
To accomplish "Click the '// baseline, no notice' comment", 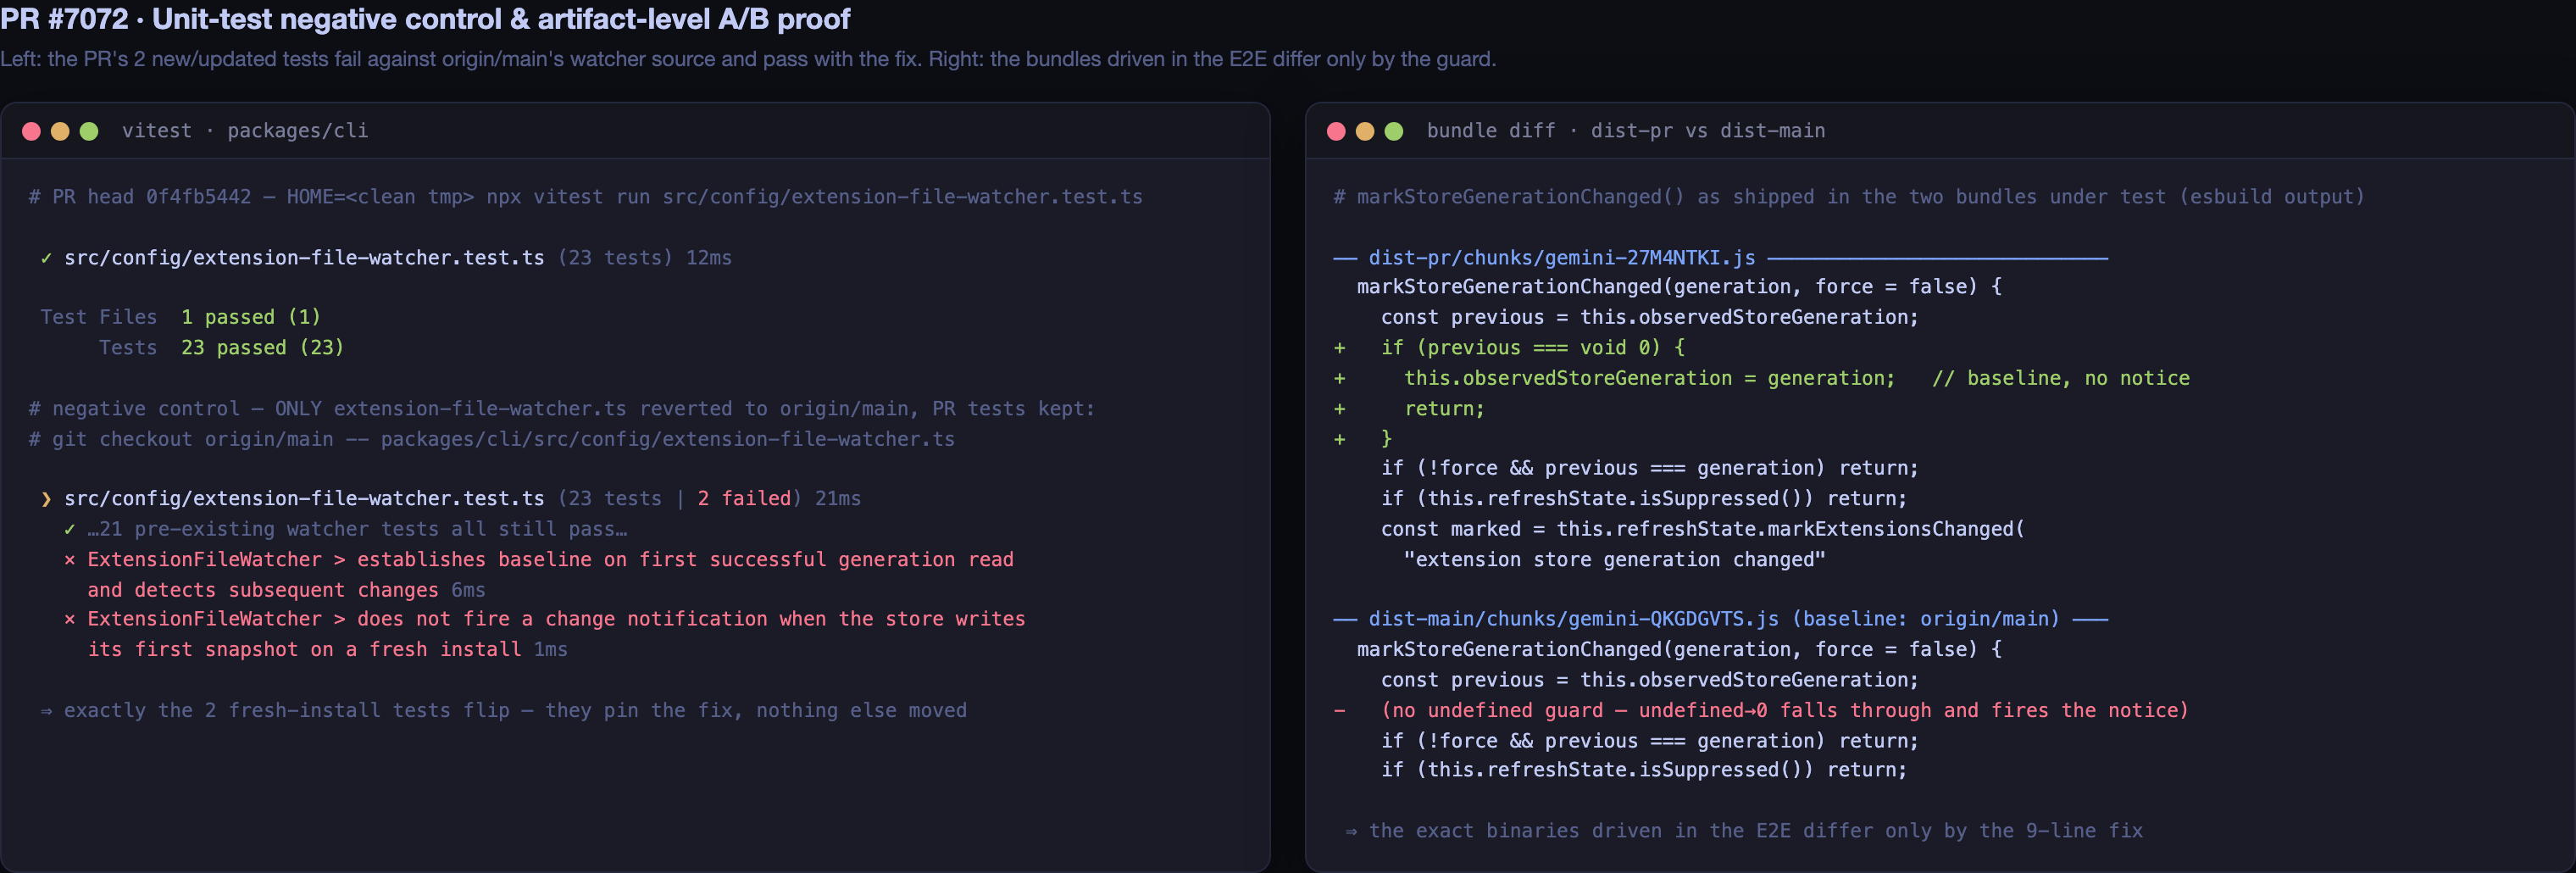I will pyautogui.click(x=2060, y=379).
